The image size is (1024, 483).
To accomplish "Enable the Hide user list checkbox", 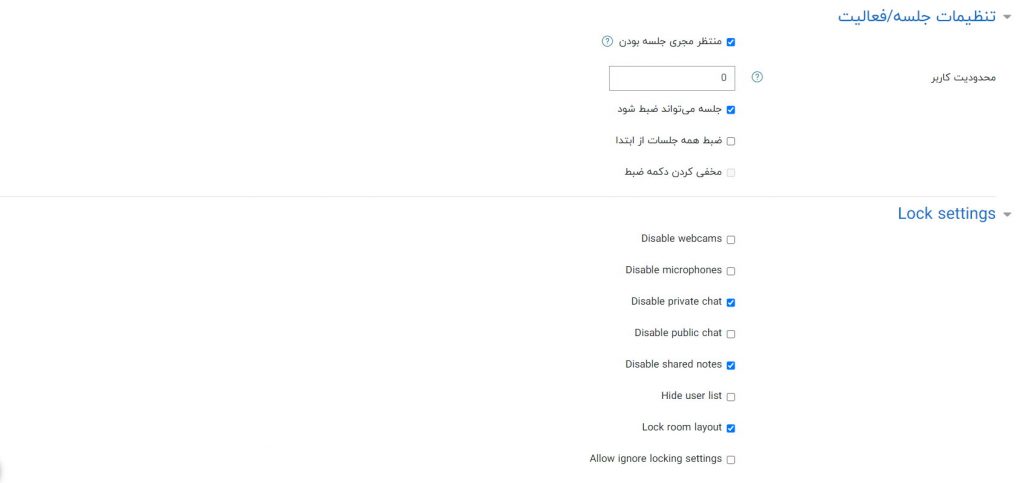I will pos(731,397).
